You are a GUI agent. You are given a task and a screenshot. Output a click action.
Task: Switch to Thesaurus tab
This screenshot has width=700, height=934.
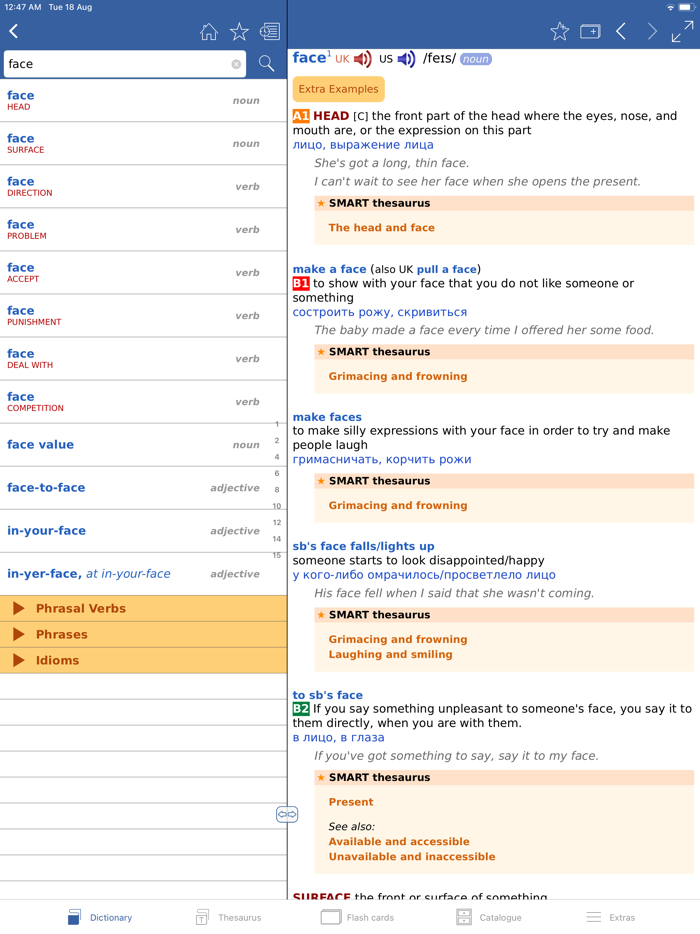[x=228, y=917]
